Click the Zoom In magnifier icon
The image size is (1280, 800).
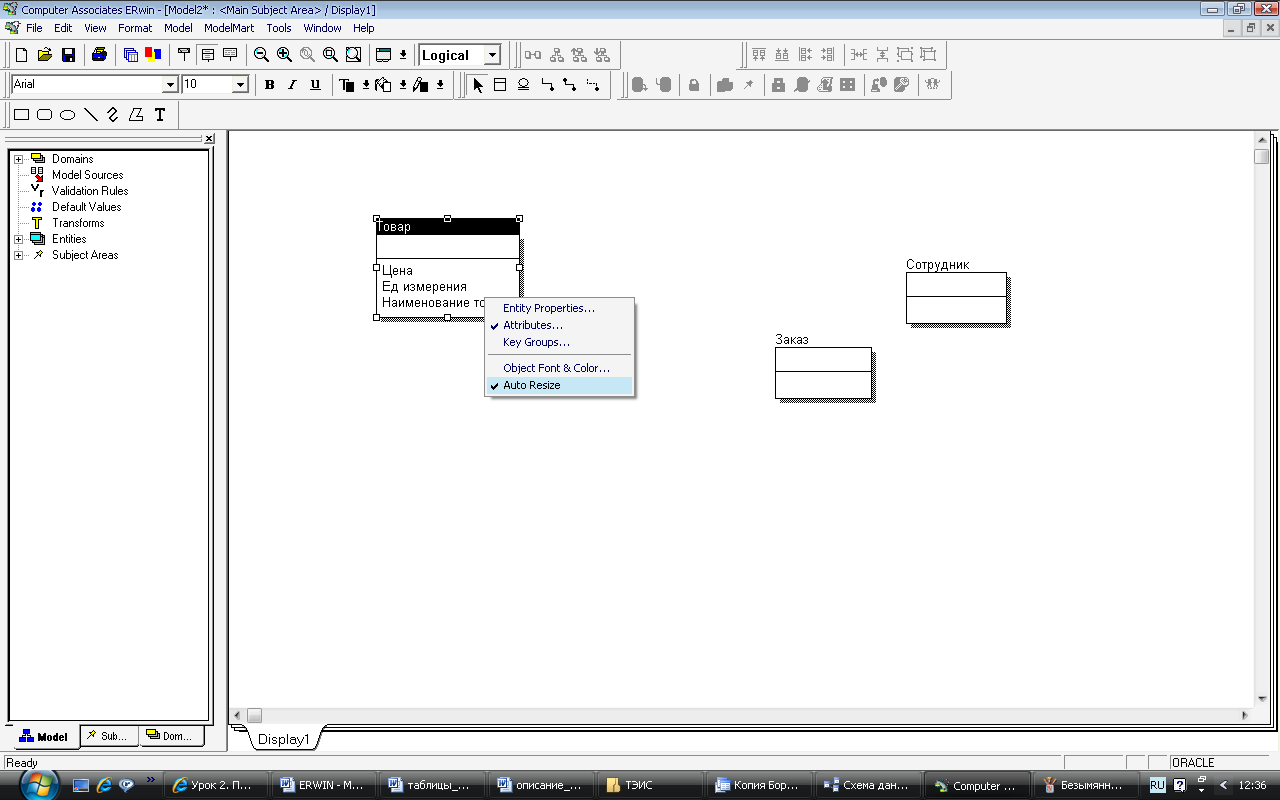[x=284, y=55]
